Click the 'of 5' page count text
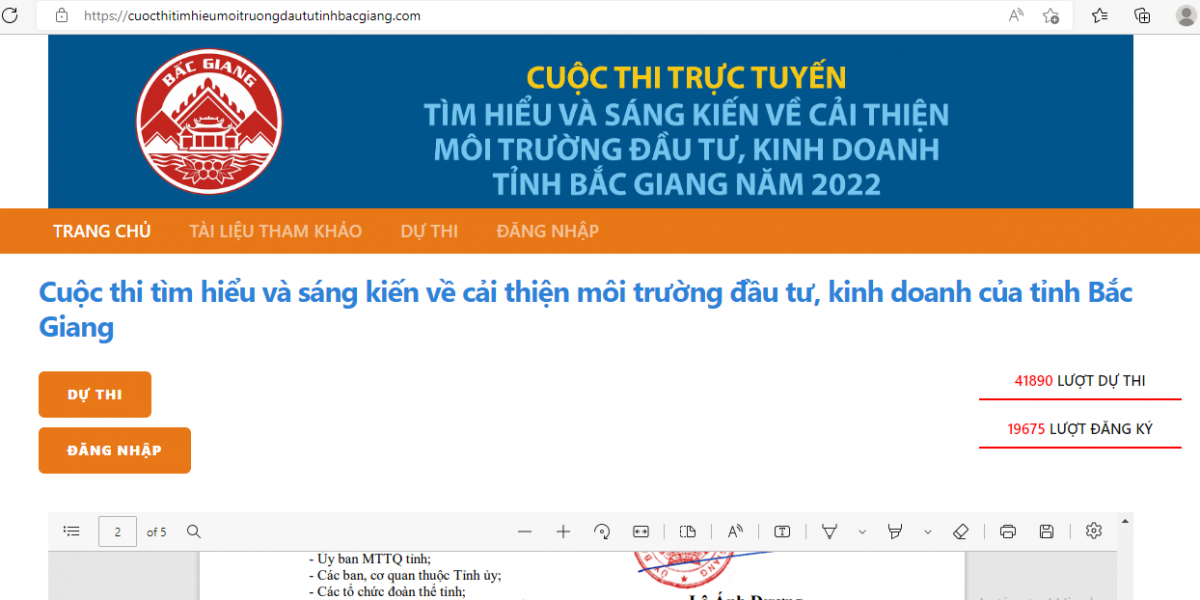The width and height of the screenshot is (1200, 600). (x=157, y=532)
